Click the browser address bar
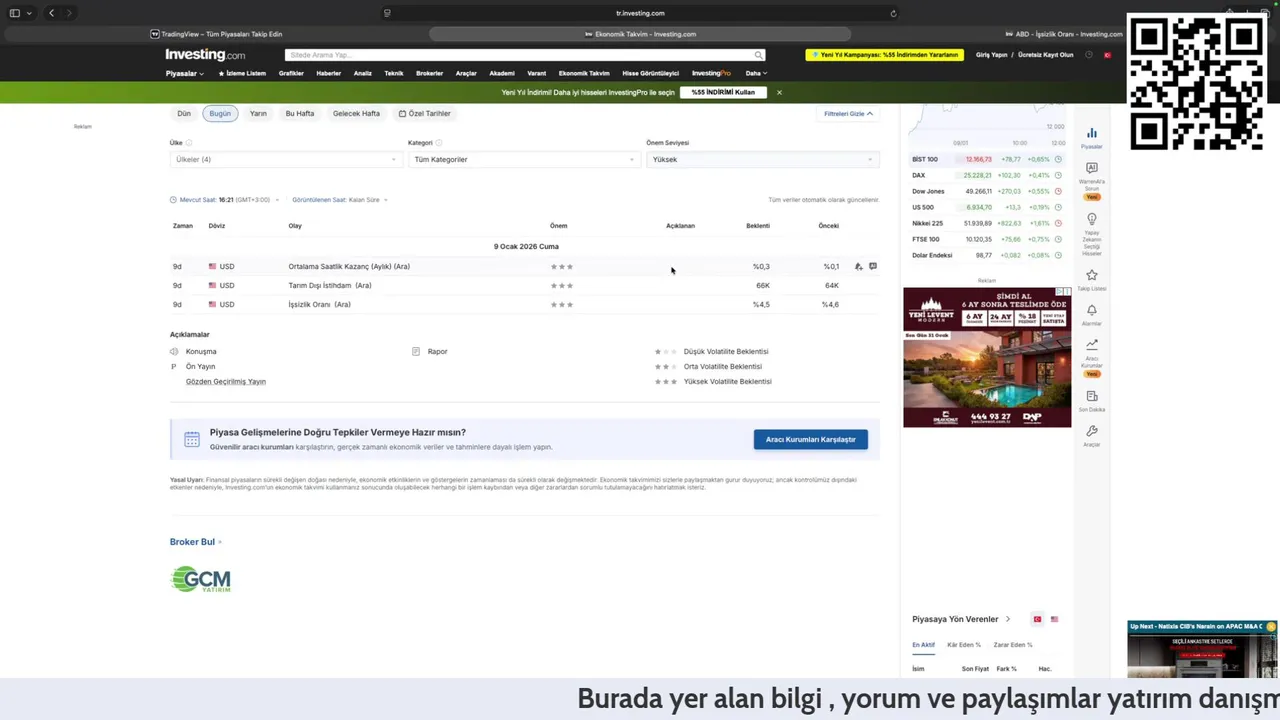 [640, 13]
